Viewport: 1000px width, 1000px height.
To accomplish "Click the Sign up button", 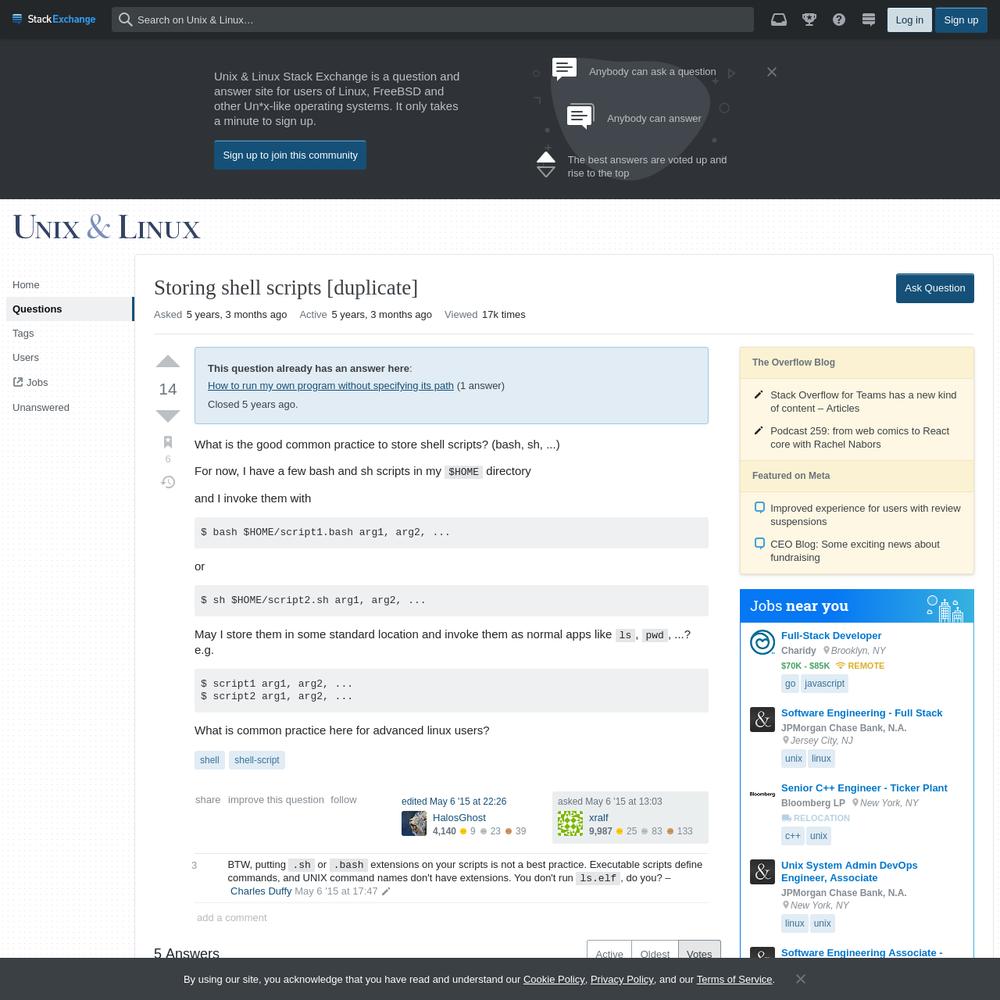I will click(961, 20).
